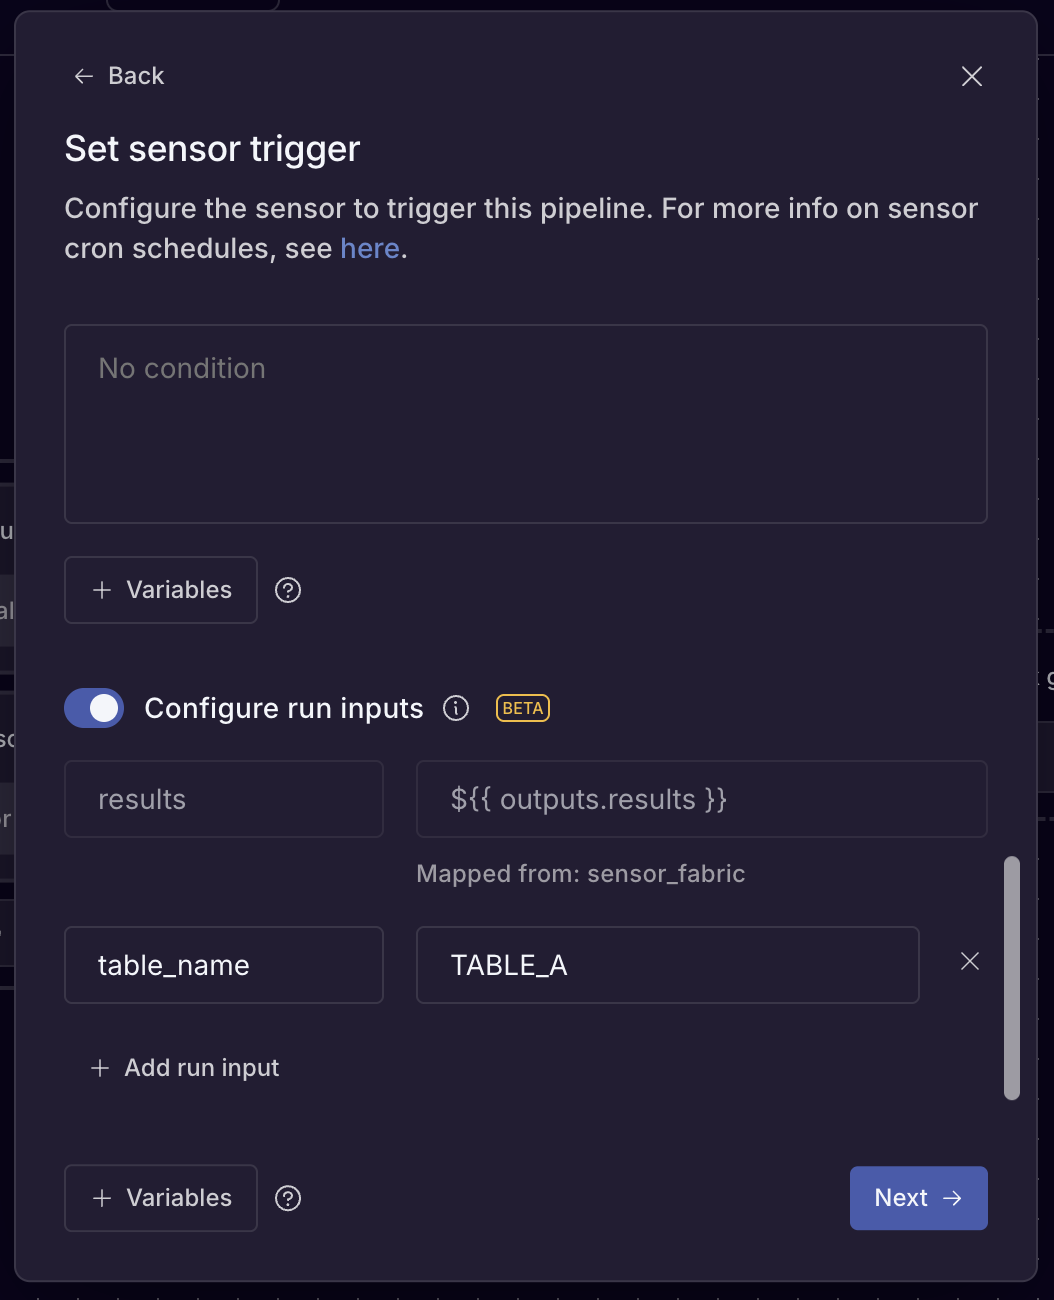Click the back arrow to return
The width and height of the screenshot is (1054, 1300).
(x=84, y=76)
